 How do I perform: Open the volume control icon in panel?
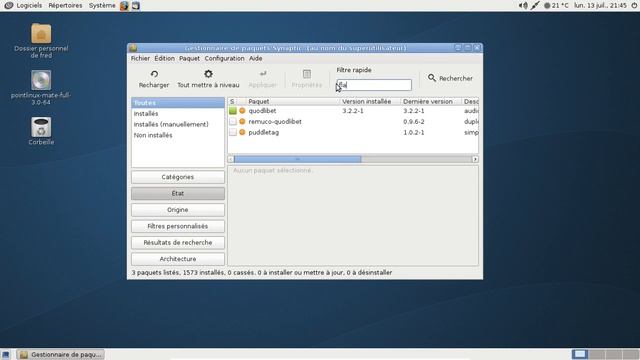[x=523, y=6]
